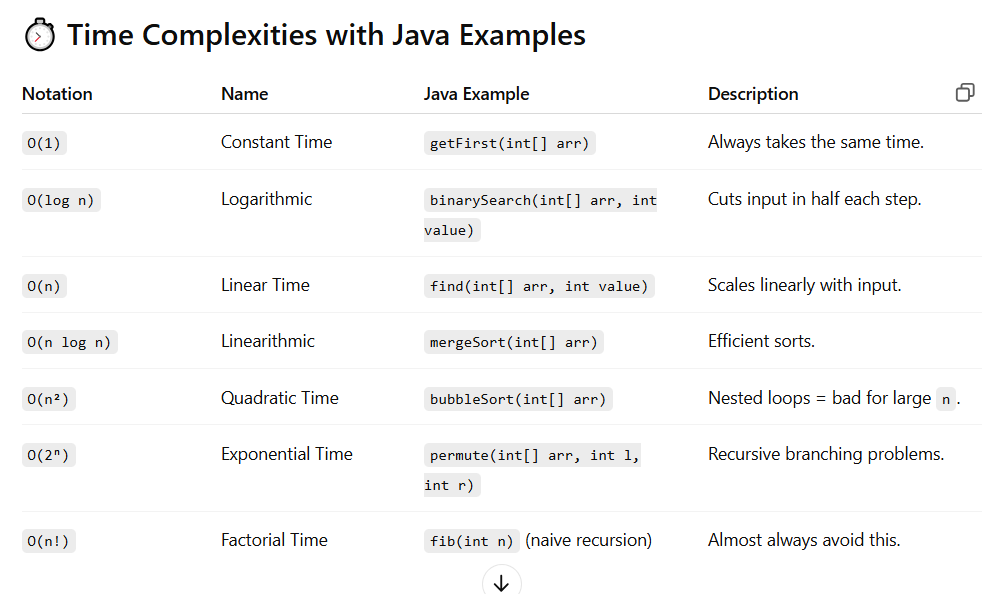Click the getFirst(int[] arr) code snippet
The image size is (995, 594).
[509, 143]
